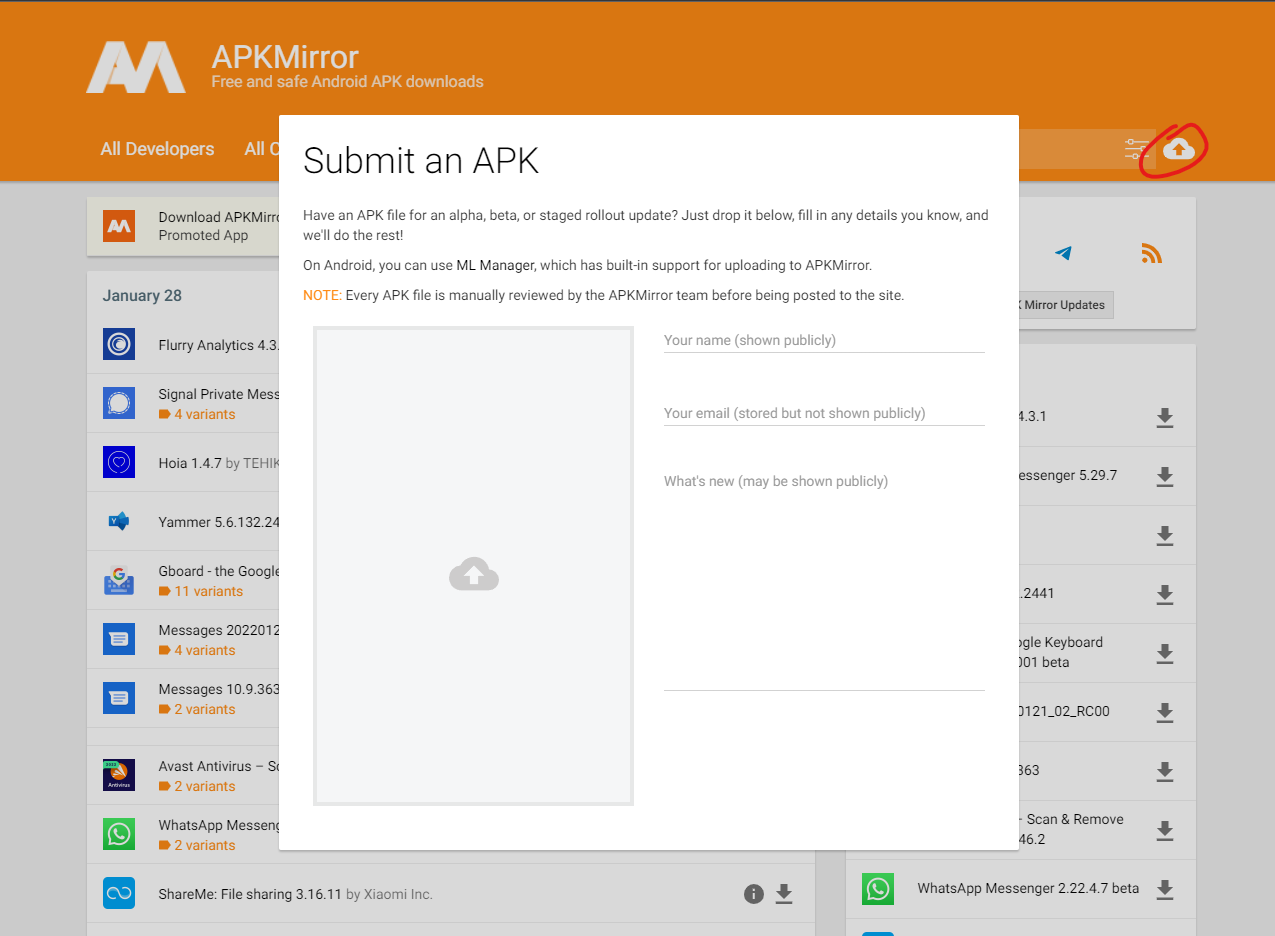Open the Yammer 5.6.132.24 entry

(218, 522)
